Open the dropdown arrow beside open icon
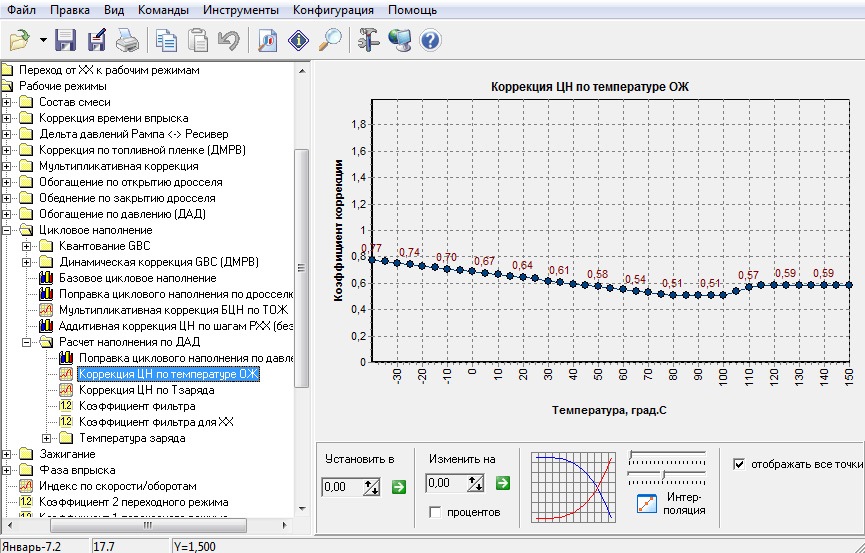865x553 pixels. click(43, 40)
